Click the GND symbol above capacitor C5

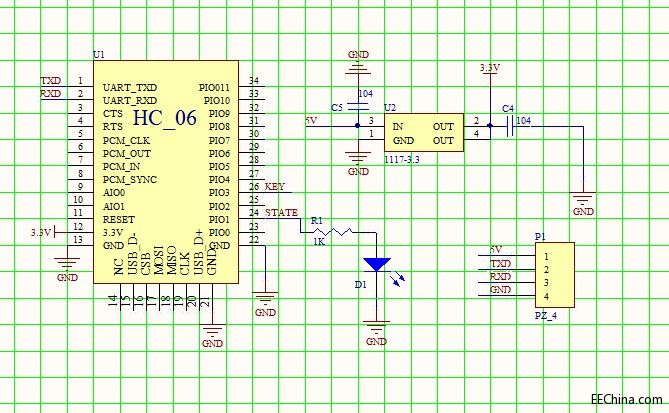[357, 66]
